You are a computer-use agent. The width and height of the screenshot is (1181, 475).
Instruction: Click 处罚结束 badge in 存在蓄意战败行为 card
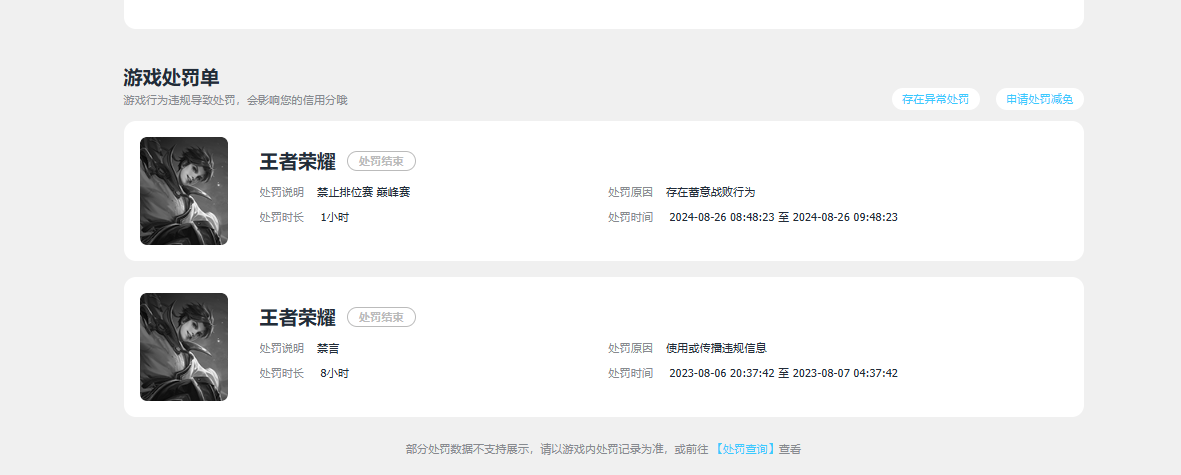(x=381, y=161)
